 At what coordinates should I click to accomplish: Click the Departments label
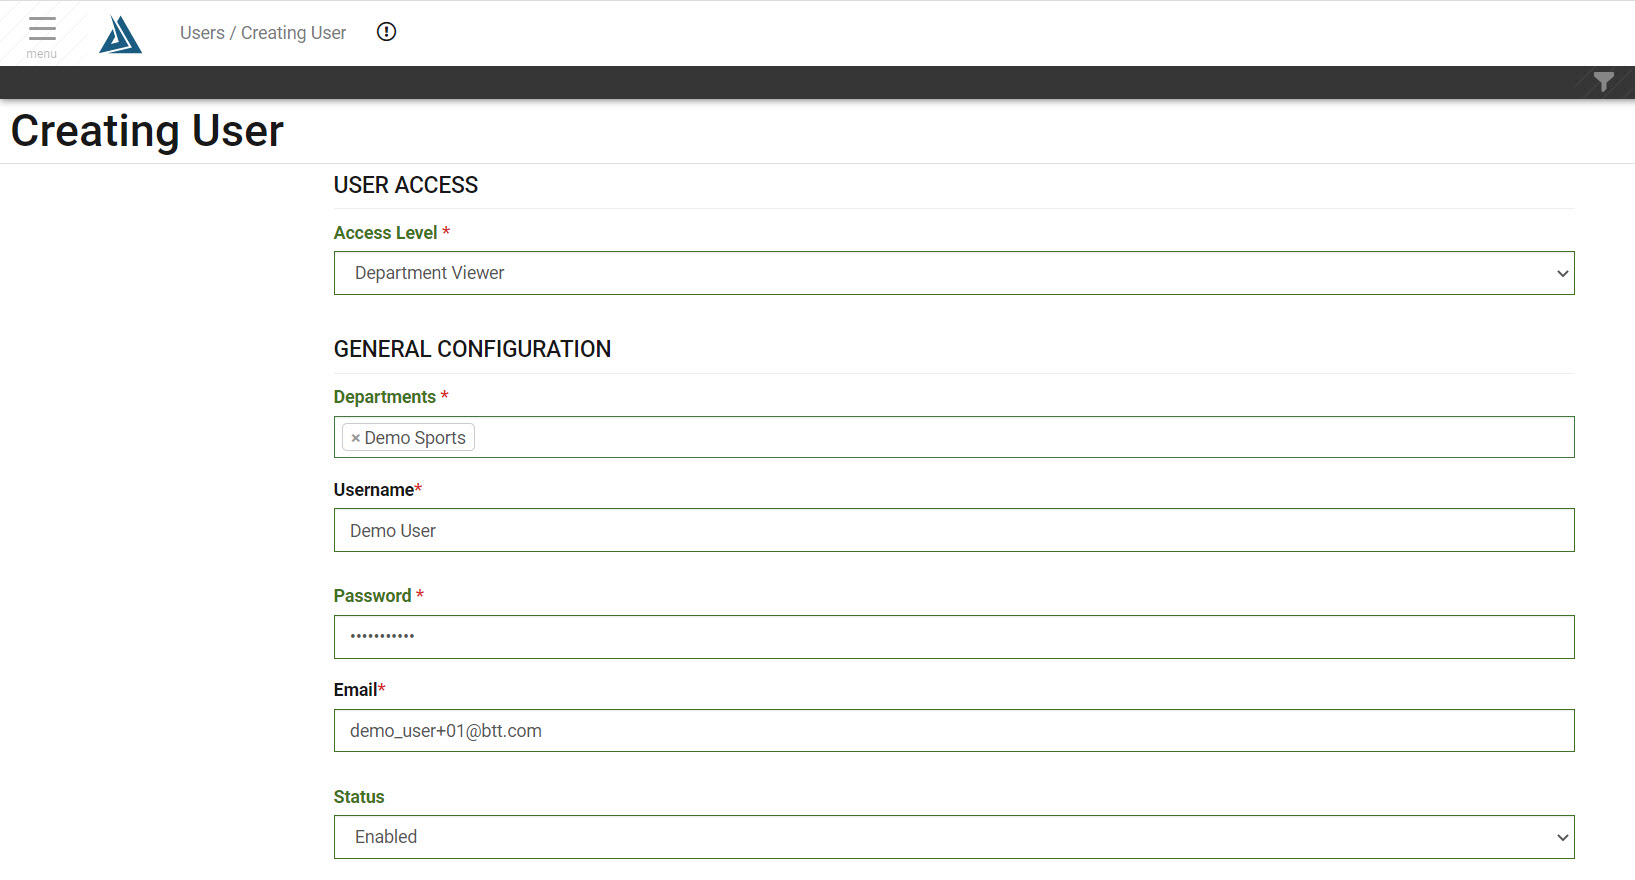tap(384, 397)
